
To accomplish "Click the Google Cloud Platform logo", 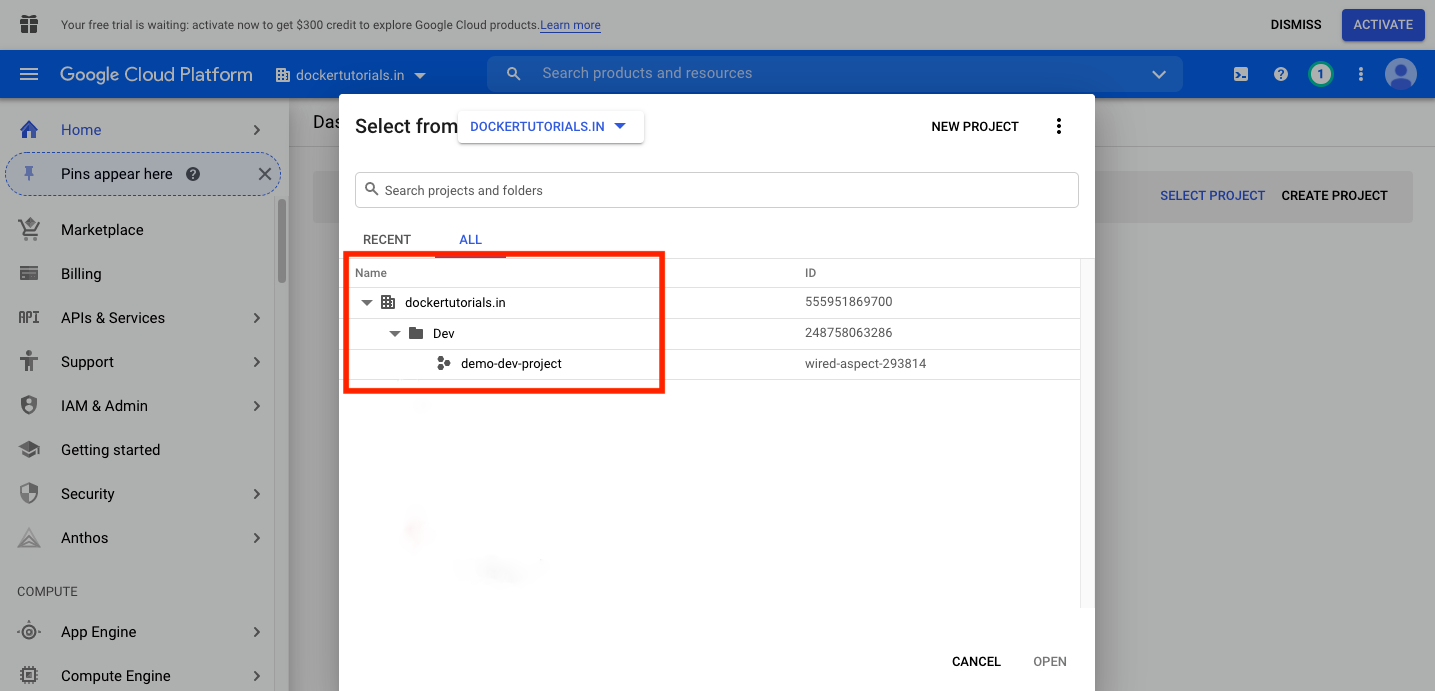I will tap(156, 74).
